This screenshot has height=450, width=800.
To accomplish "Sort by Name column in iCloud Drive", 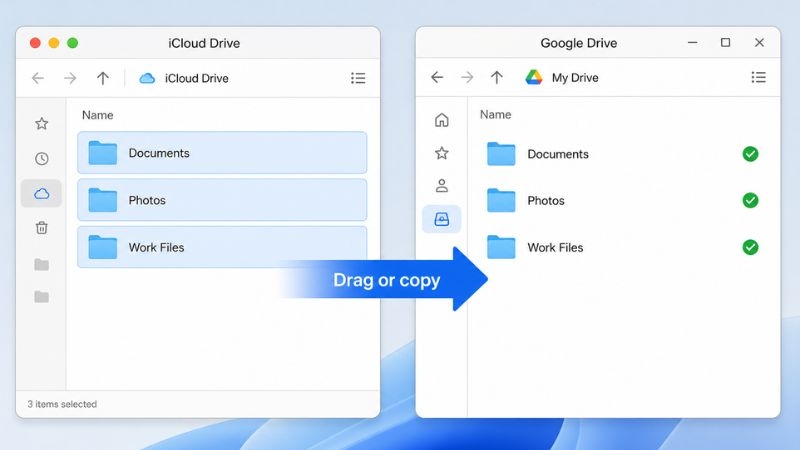I will (97, 115).
